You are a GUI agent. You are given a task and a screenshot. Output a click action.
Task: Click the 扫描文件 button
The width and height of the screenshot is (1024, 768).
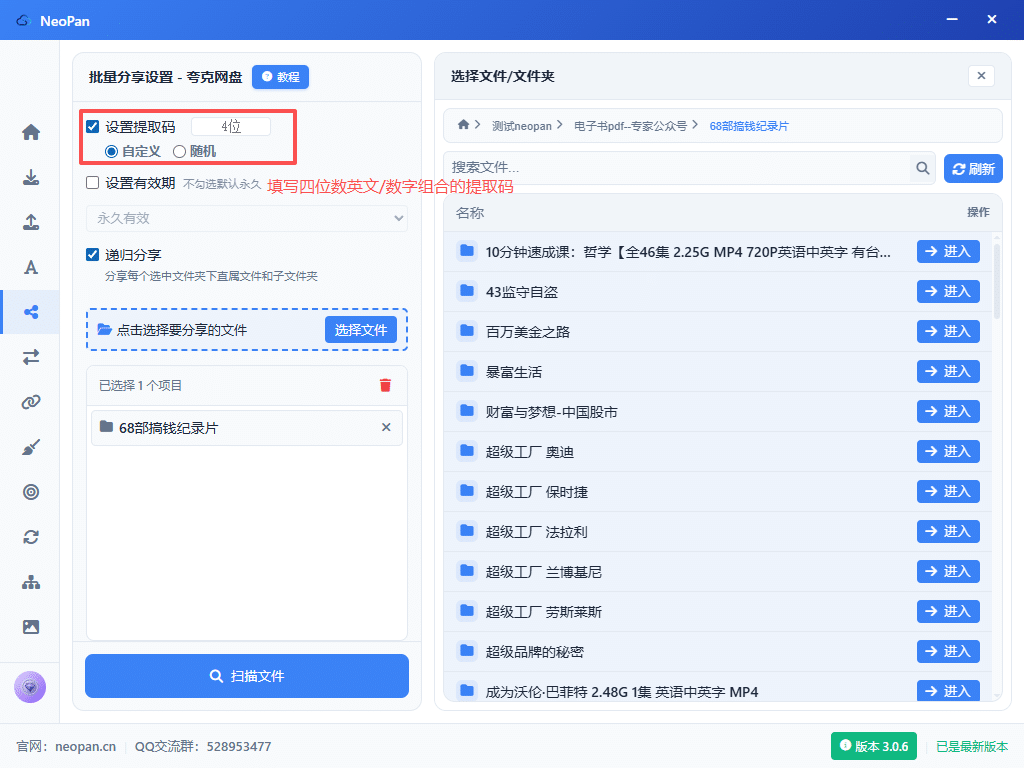coord(247,676)
